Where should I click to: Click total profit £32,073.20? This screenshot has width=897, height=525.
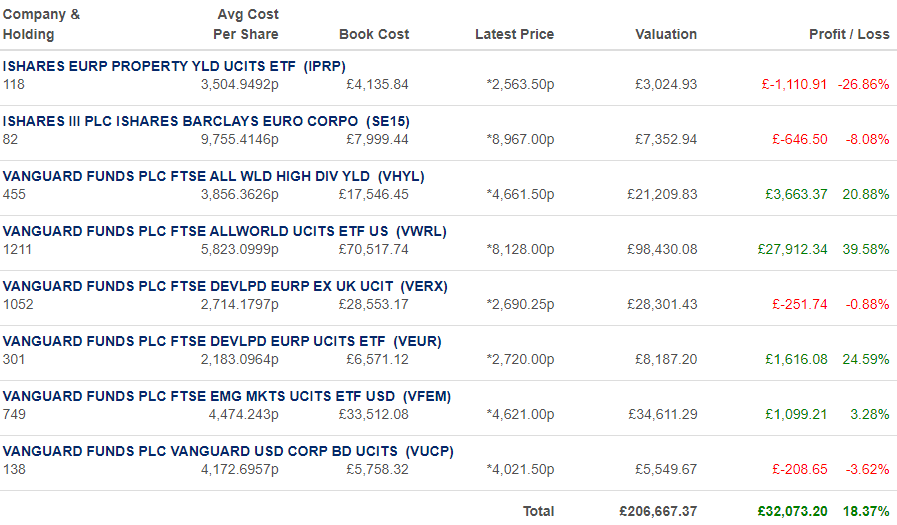(792, 511)
